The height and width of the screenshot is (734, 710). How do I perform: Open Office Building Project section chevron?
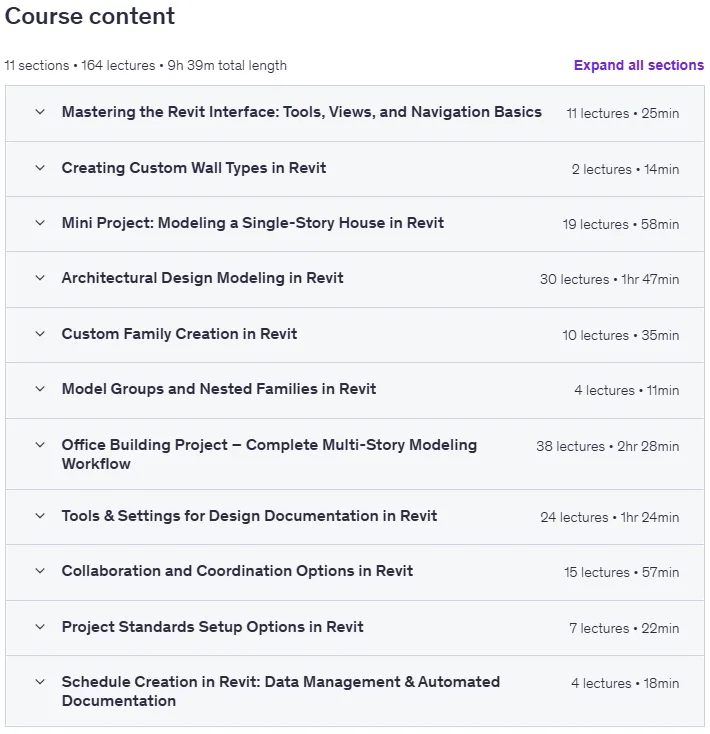click(x=40, y=445)
